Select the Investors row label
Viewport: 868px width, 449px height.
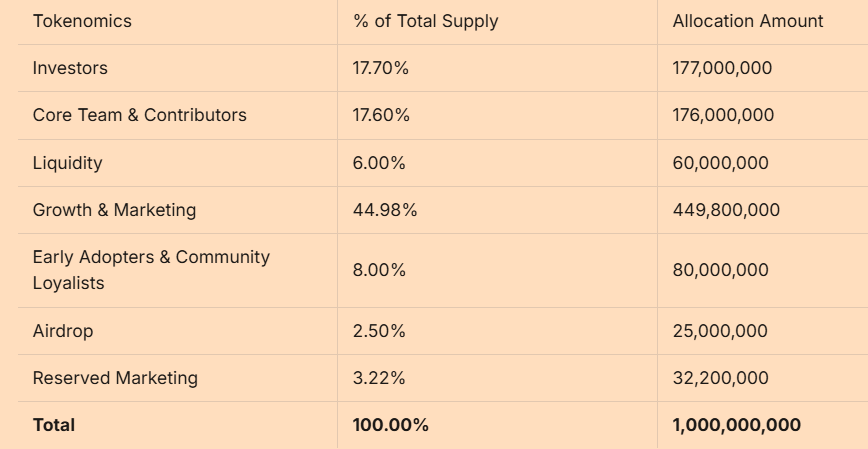click(x=70, y=68)
